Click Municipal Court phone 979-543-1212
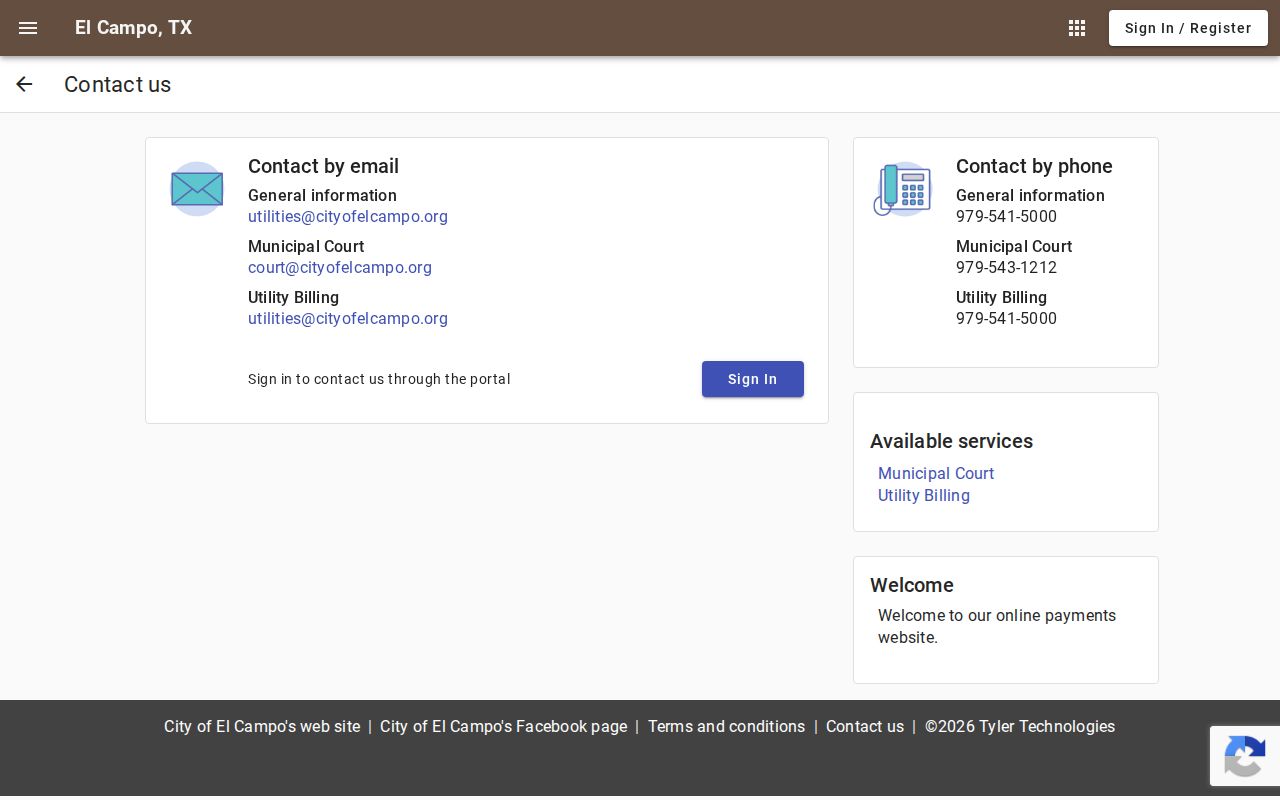This screenshot has height=800, width=1280. [1006, 268]
